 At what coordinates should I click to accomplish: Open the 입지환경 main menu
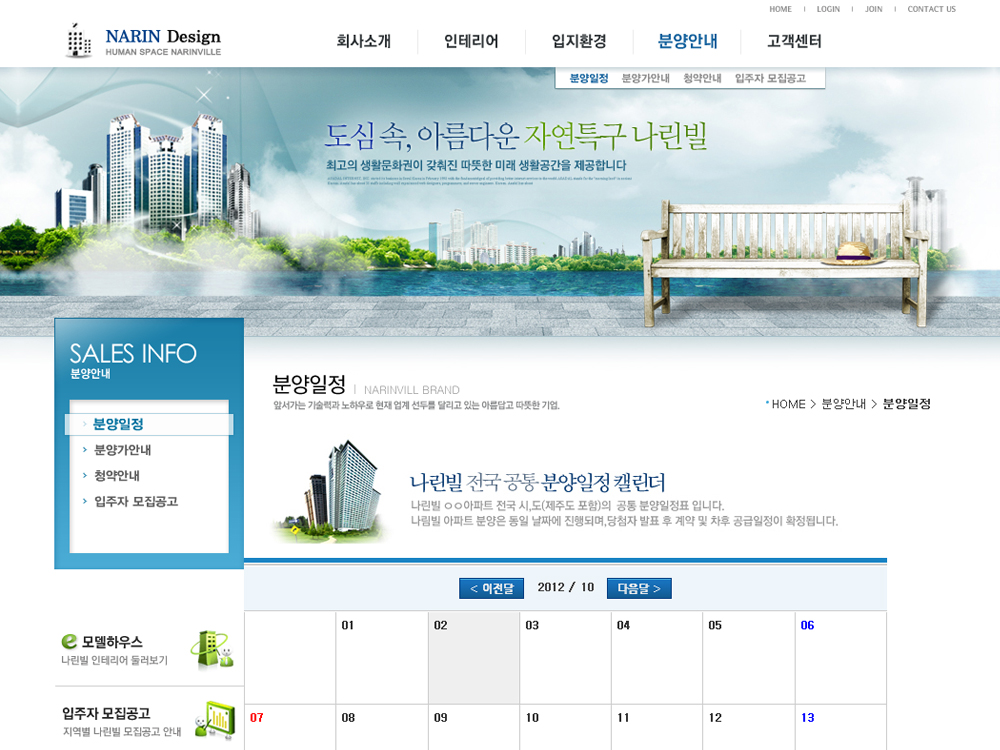click(x=579, y=42)
